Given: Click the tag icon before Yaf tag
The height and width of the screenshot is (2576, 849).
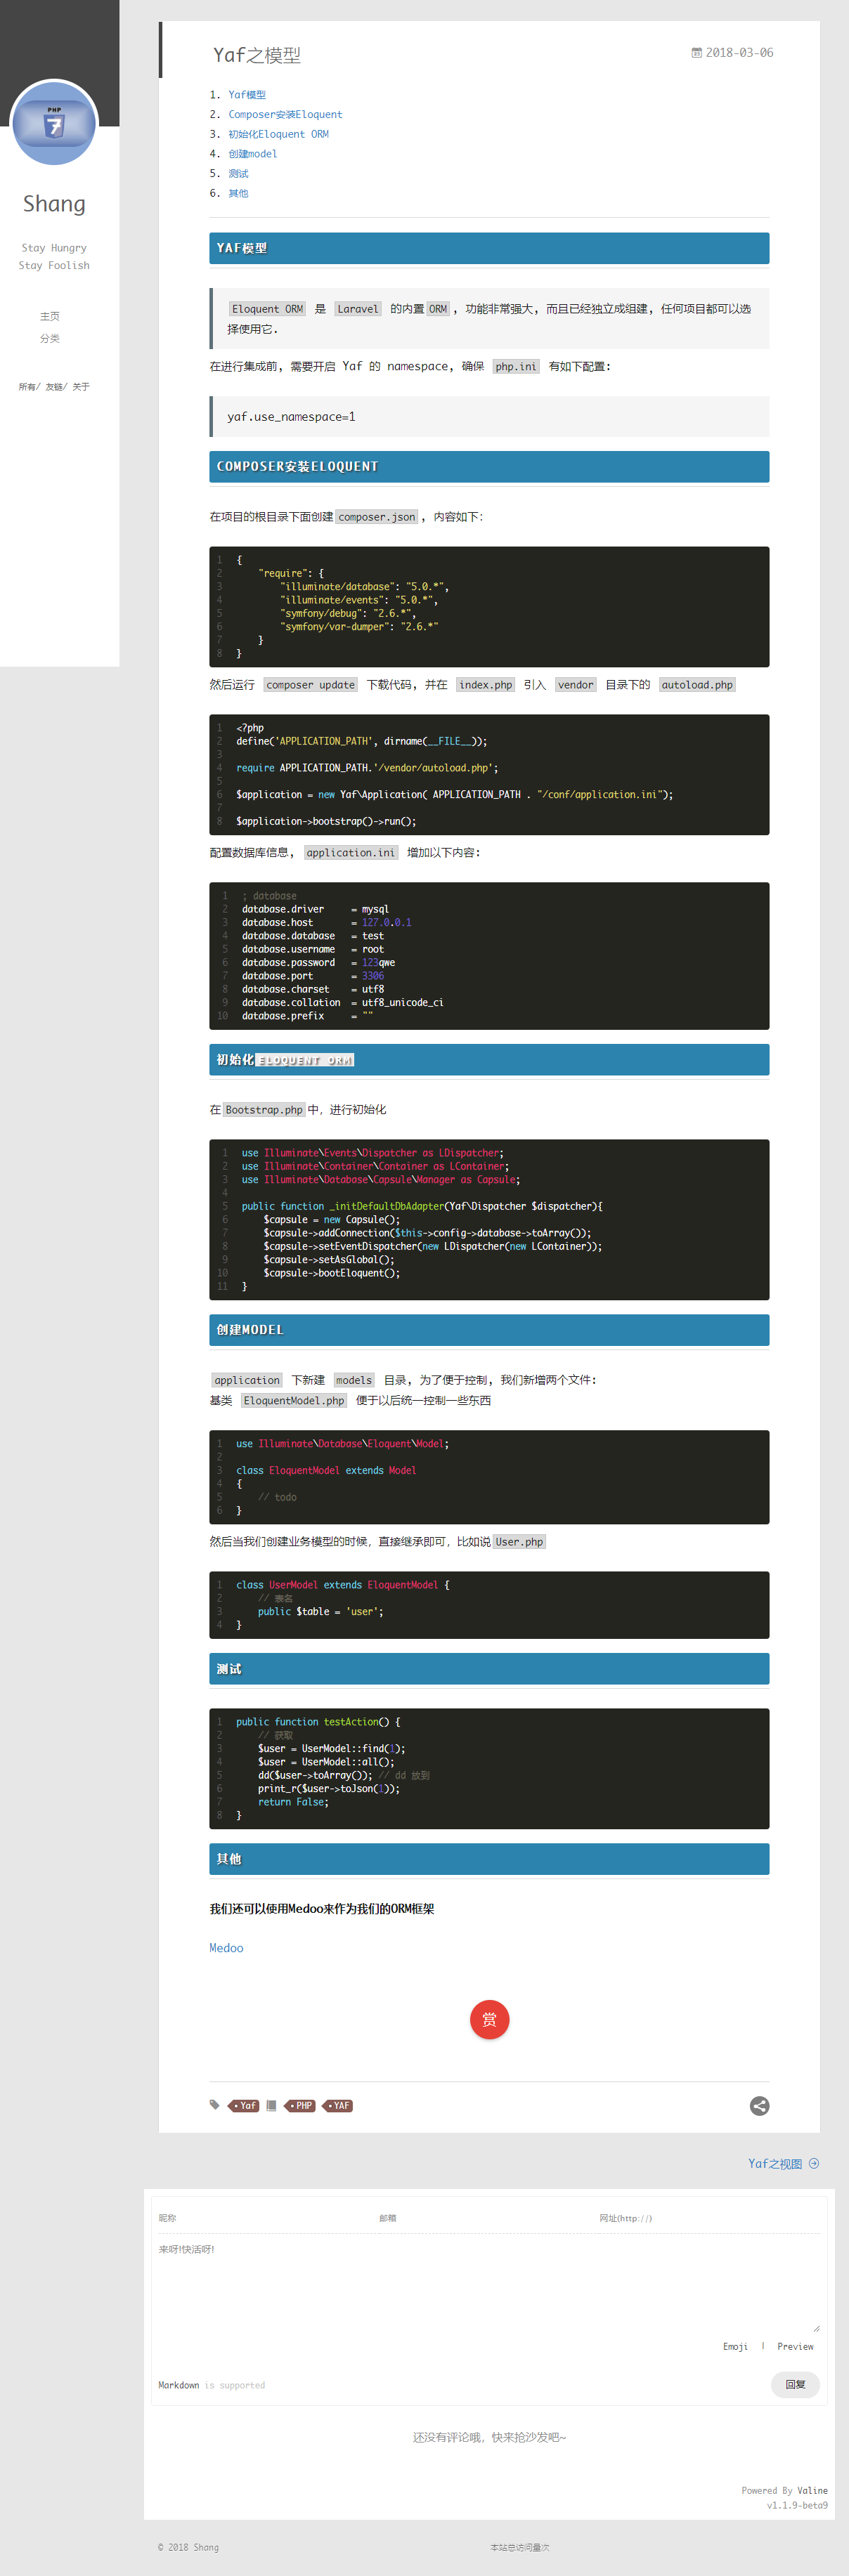Looking at the screenshot, I should [214, 2105].
